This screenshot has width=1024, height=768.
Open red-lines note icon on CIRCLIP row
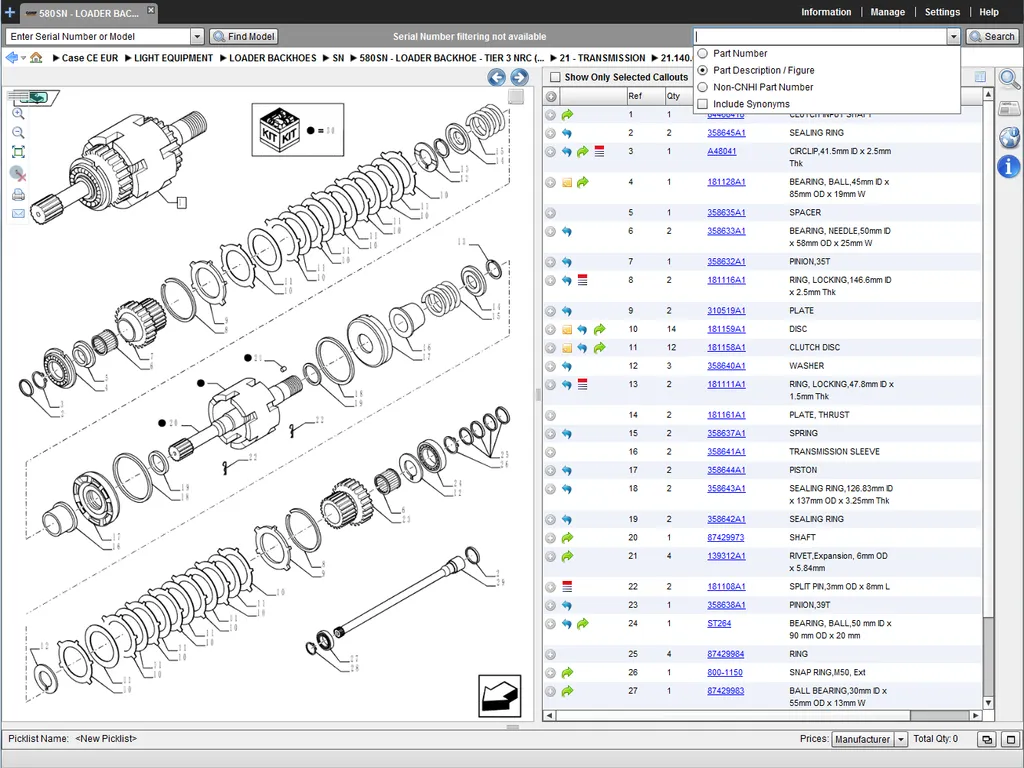pyautogui.click(x=600, y=152)
